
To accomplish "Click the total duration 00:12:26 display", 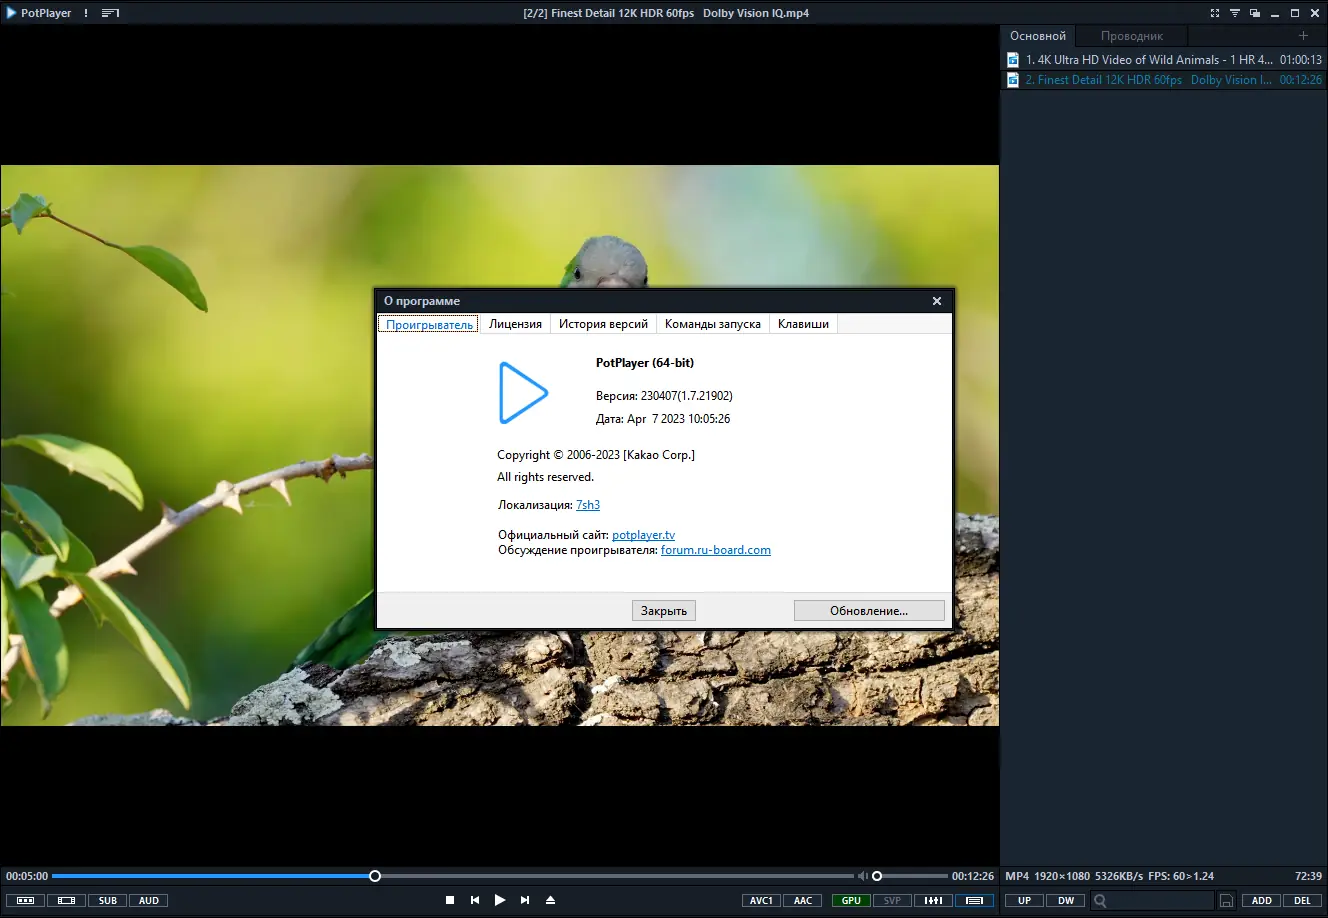I will tap(973, 876).
